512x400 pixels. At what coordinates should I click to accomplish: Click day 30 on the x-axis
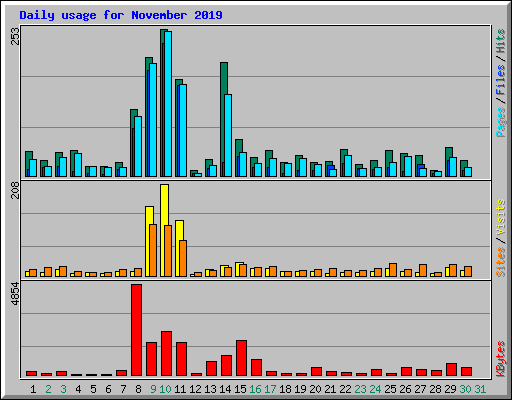click(465, 389)
